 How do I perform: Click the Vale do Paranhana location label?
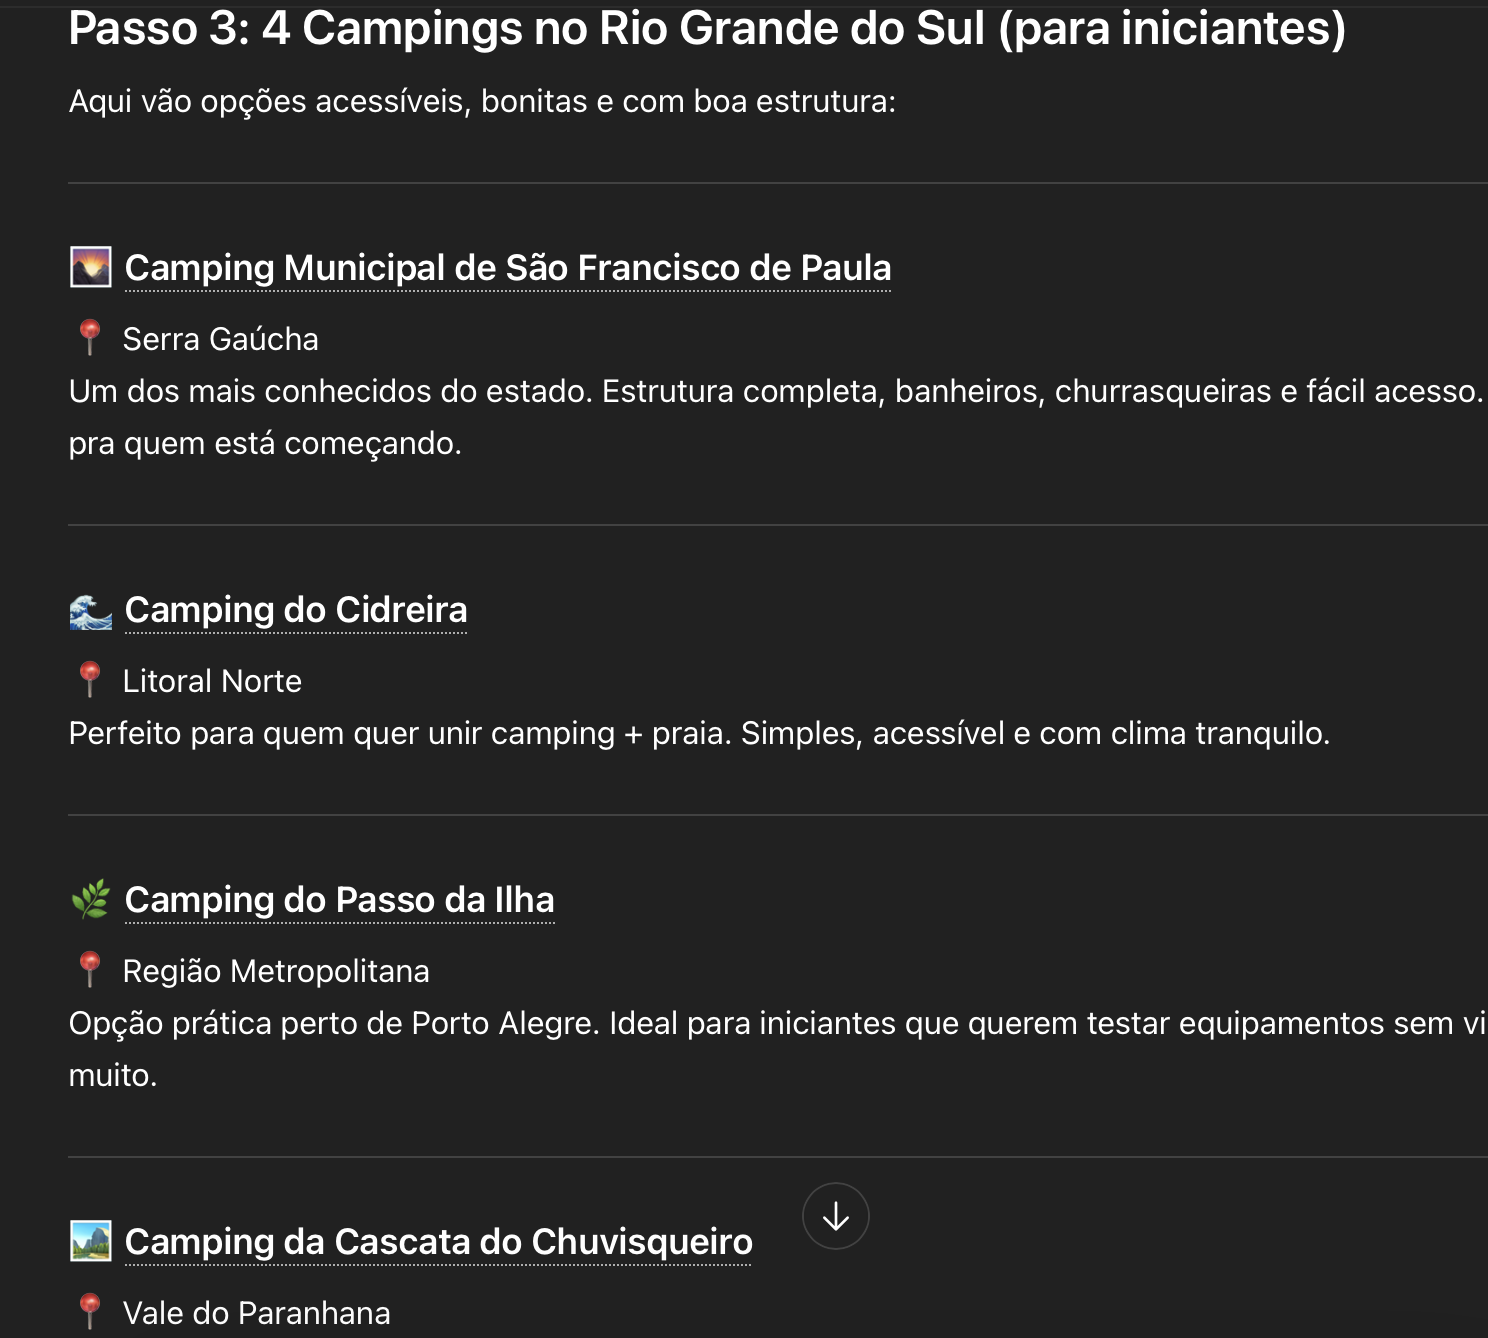[256, 1312]
